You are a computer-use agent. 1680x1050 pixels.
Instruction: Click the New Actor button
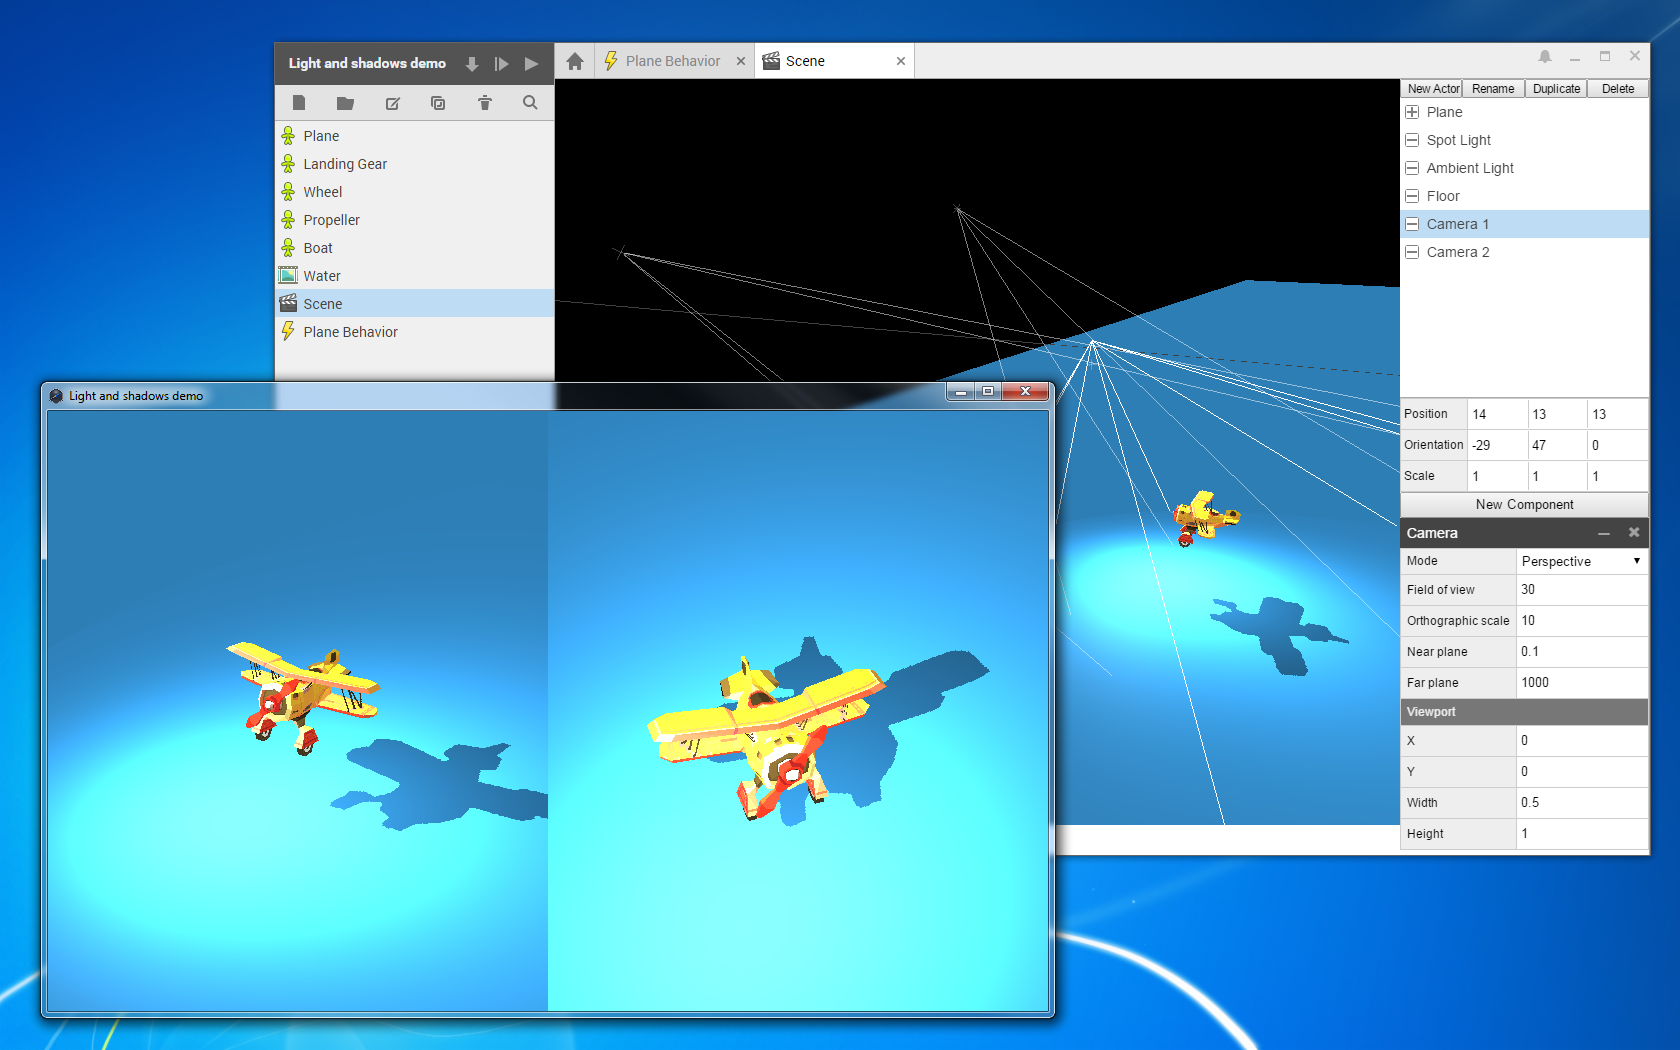tap(1433, 89)
